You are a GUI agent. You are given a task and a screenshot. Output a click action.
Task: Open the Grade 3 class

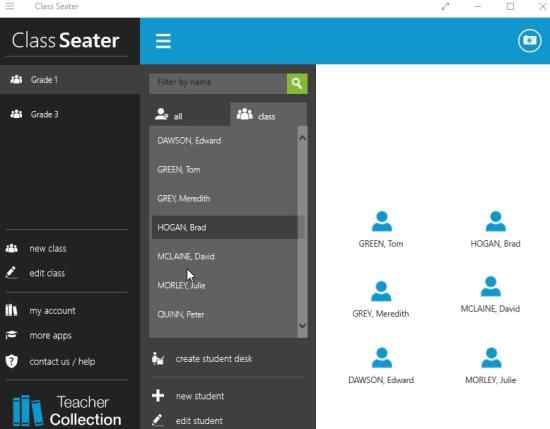click(70, 114)
